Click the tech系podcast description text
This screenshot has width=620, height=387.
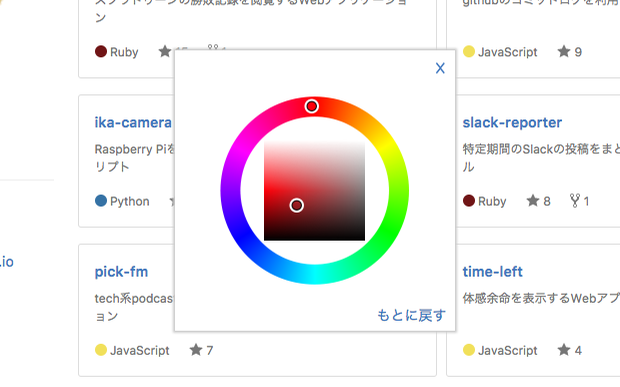[134, 307]
